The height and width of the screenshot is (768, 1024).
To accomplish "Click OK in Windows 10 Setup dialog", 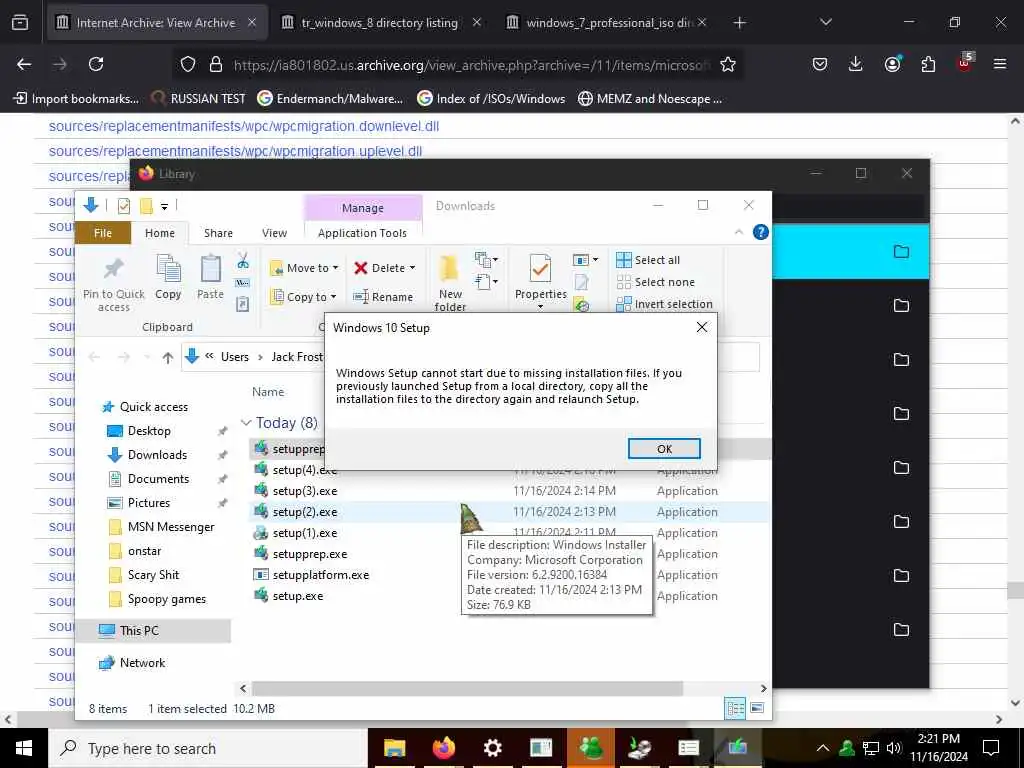I will pyautogui.click(x=664, y=449).
